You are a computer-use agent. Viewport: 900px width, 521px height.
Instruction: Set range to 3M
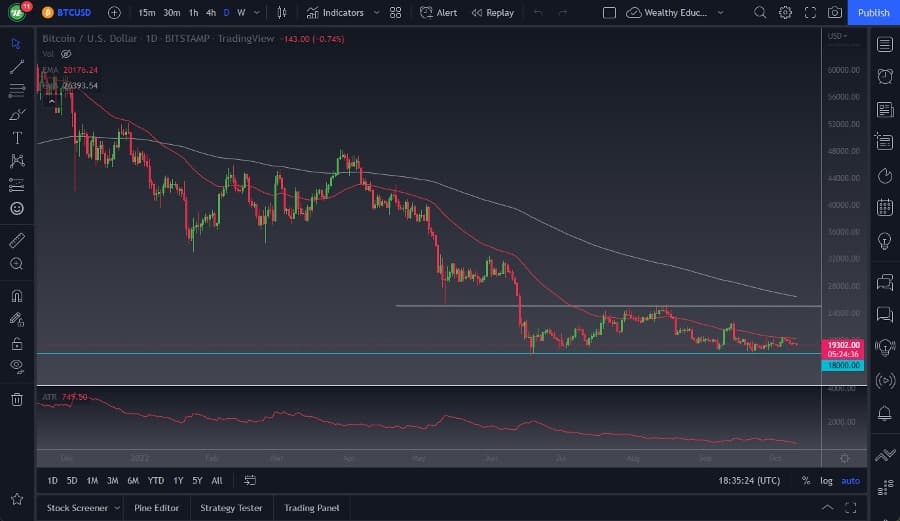tap(112, 481)
